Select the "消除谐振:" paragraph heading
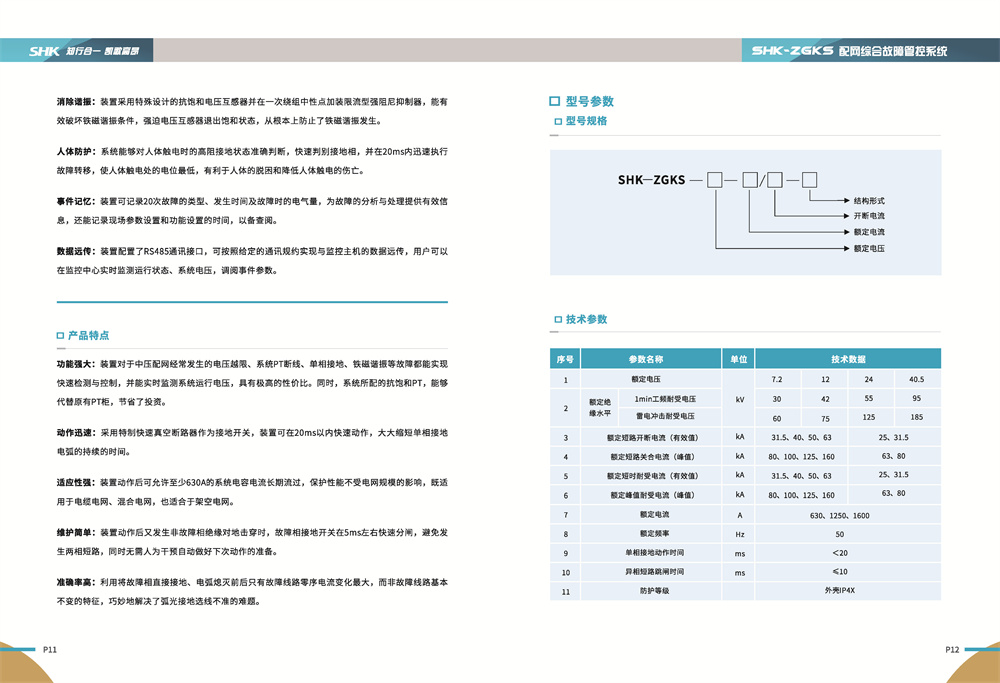Screen dimensions: 1000x683 [76, 101]
